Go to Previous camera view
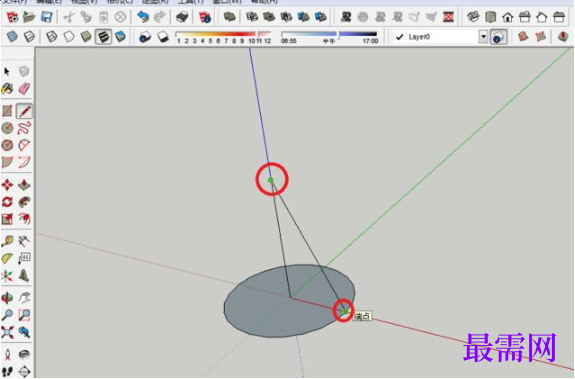 [24, 332]
